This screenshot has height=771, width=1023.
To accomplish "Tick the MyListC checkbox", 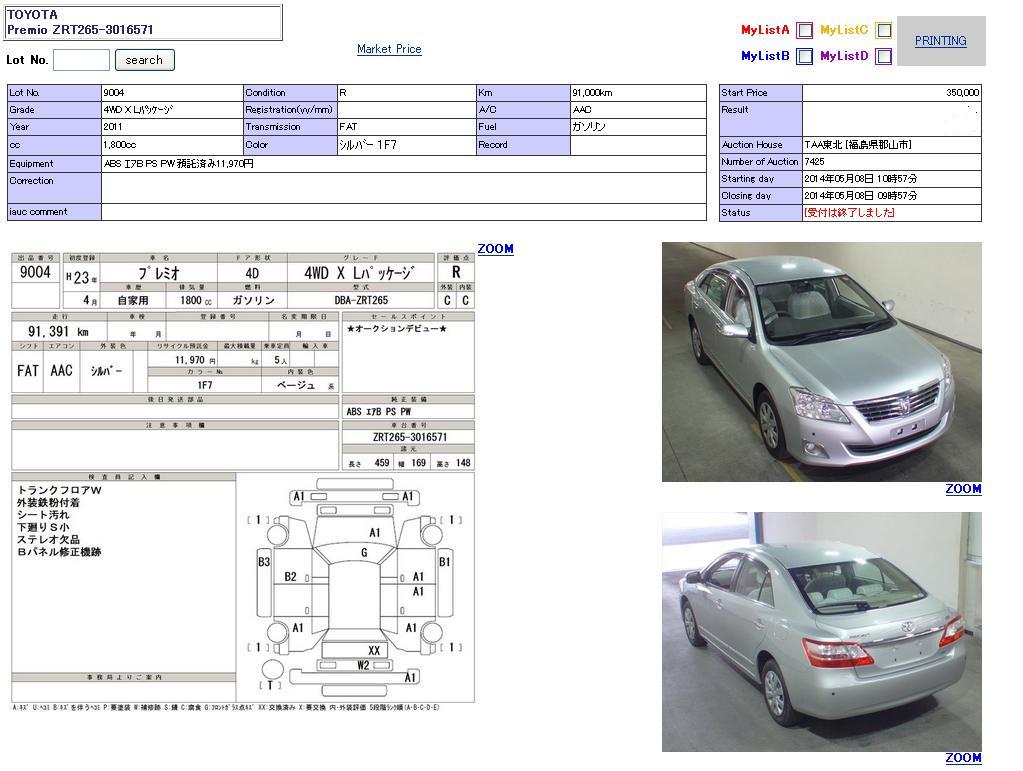I will (x=883, y=31).
